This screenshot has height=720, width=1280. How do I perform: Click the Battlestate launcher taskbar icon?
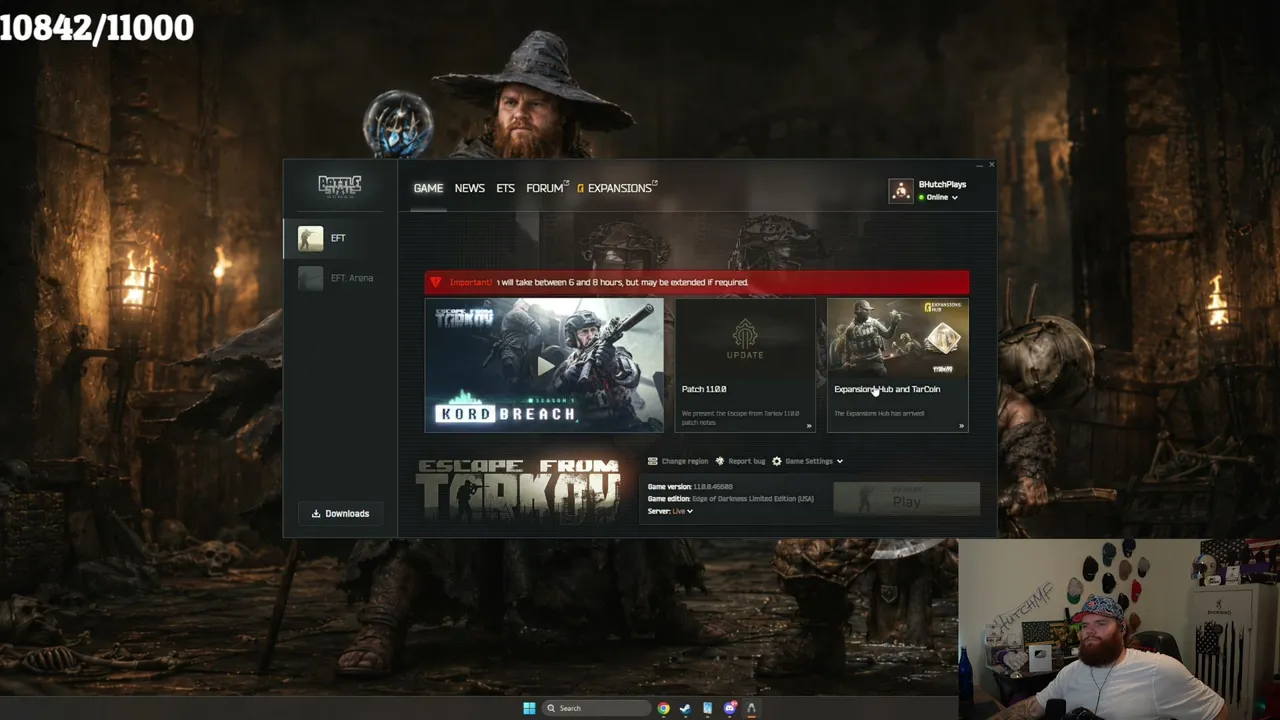click(751, 708)
